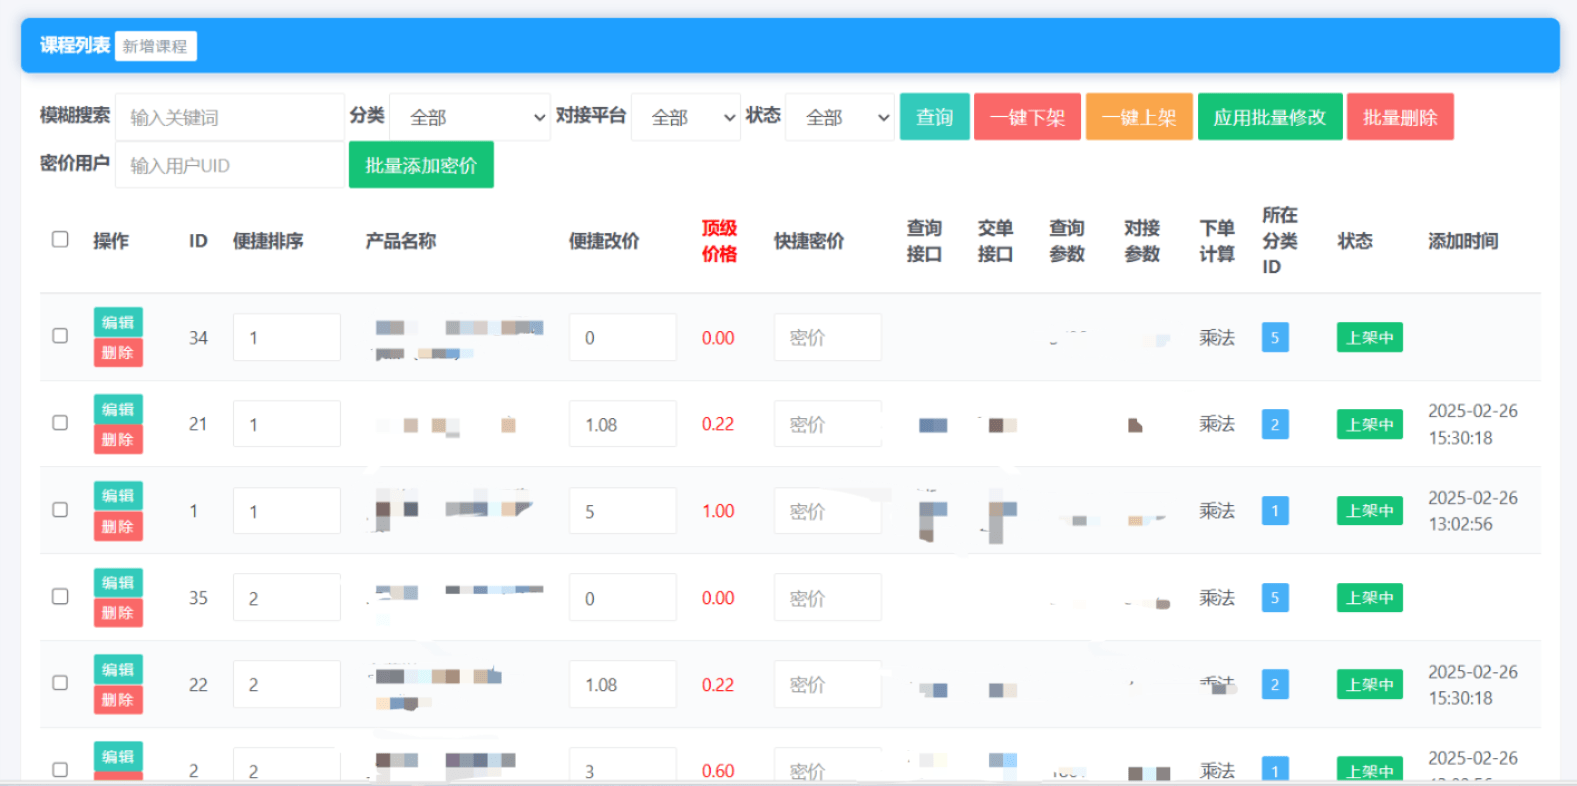Click the 上架中 status badge for ID 1
Image resolution: width=1577 pixels, height=786 pixels.
click(x=1369, y=511)
